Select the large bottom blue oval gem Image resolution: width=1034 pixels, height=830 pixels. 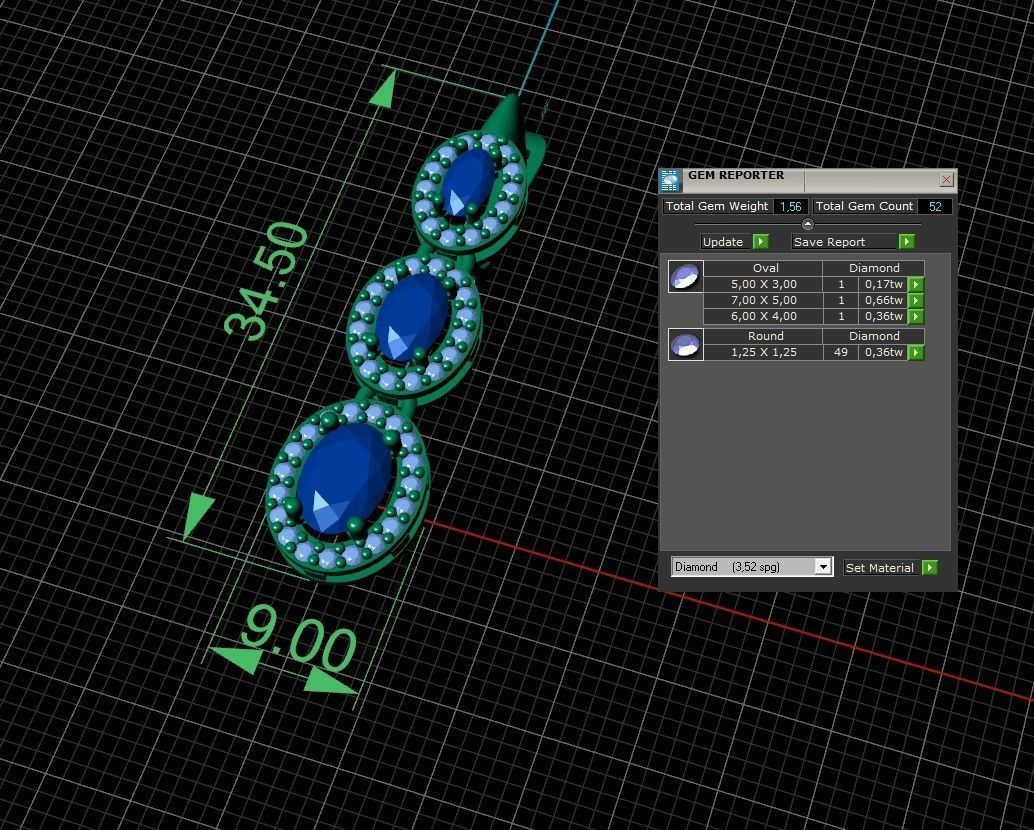[x=344, y=478]
